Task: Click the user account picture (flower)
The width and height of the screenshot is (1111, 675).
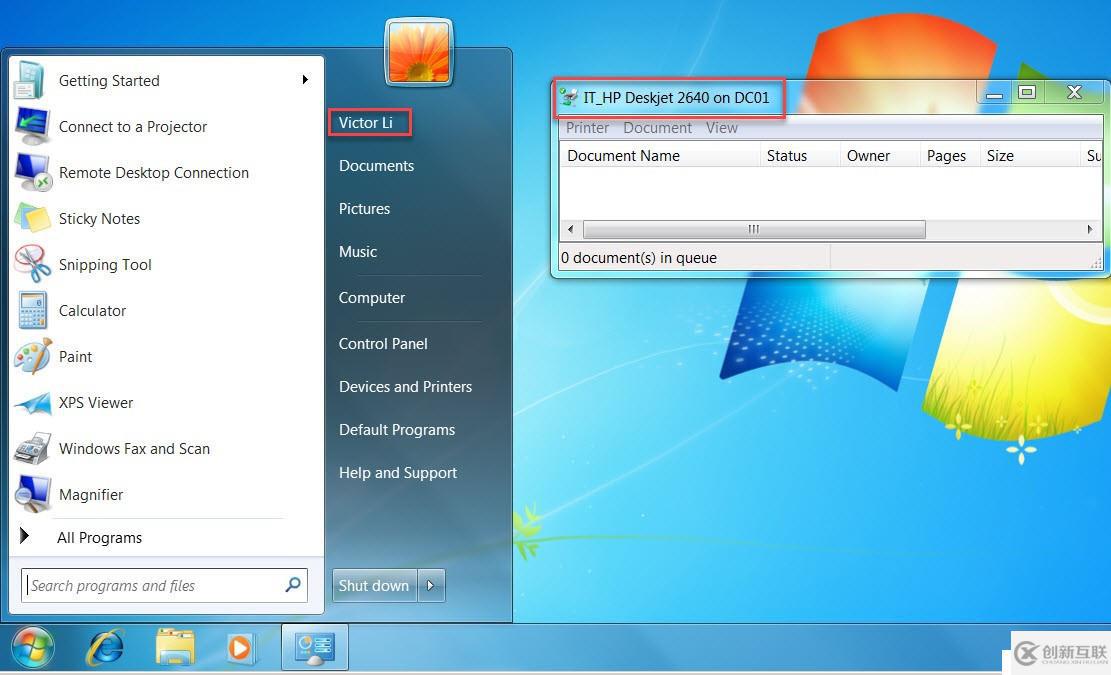Action: [419, 52]
